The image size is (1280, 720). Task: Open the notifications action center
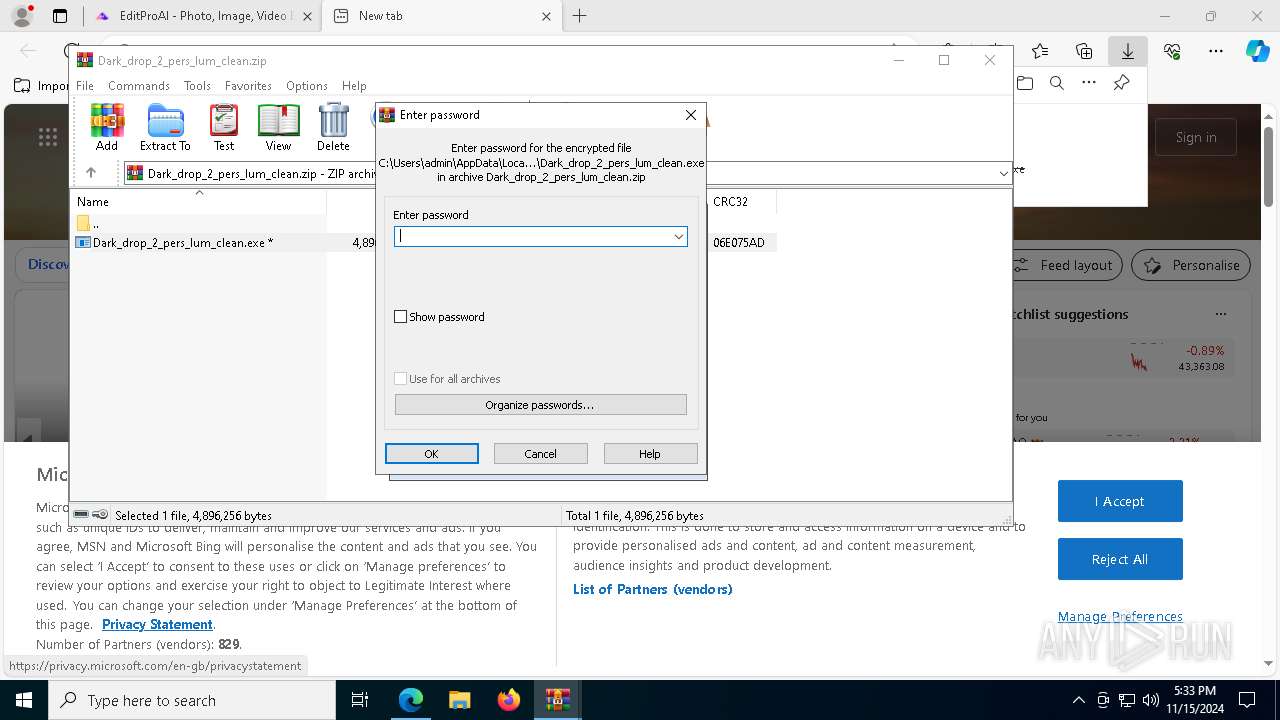(1247, 700)
